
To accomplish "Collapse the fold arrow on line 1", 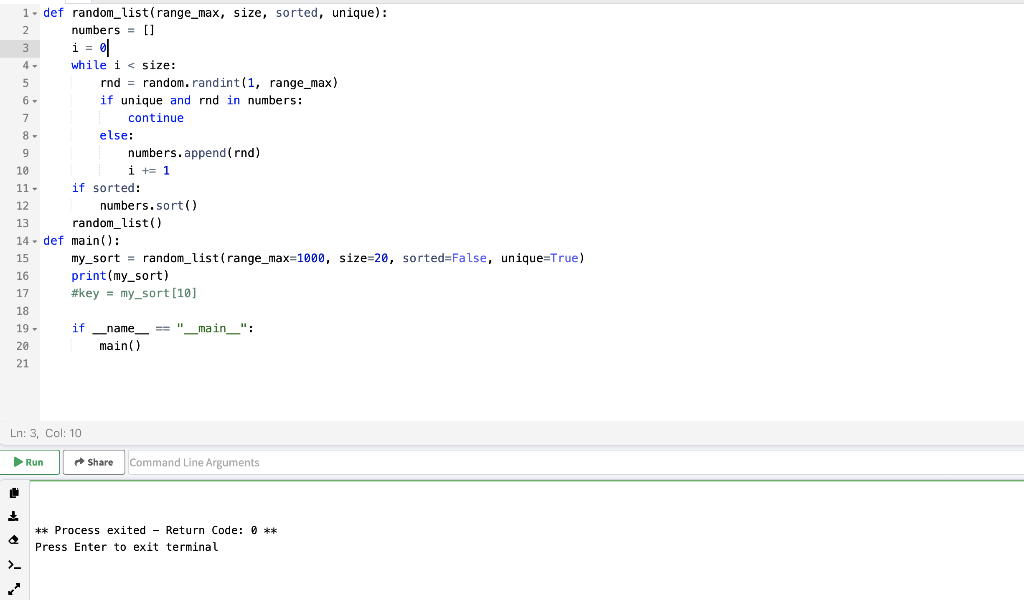I will click(35, 13).
